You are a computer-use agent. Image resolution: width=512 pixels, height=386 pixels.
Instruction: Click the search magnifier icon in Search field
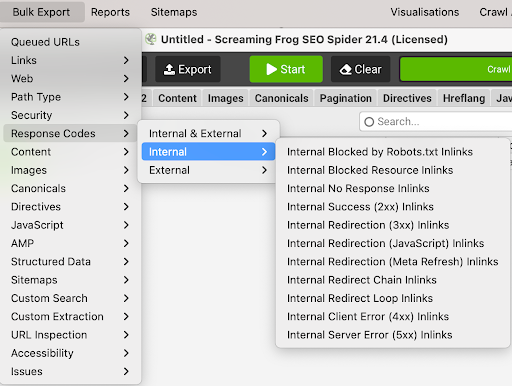click(369, 122)
